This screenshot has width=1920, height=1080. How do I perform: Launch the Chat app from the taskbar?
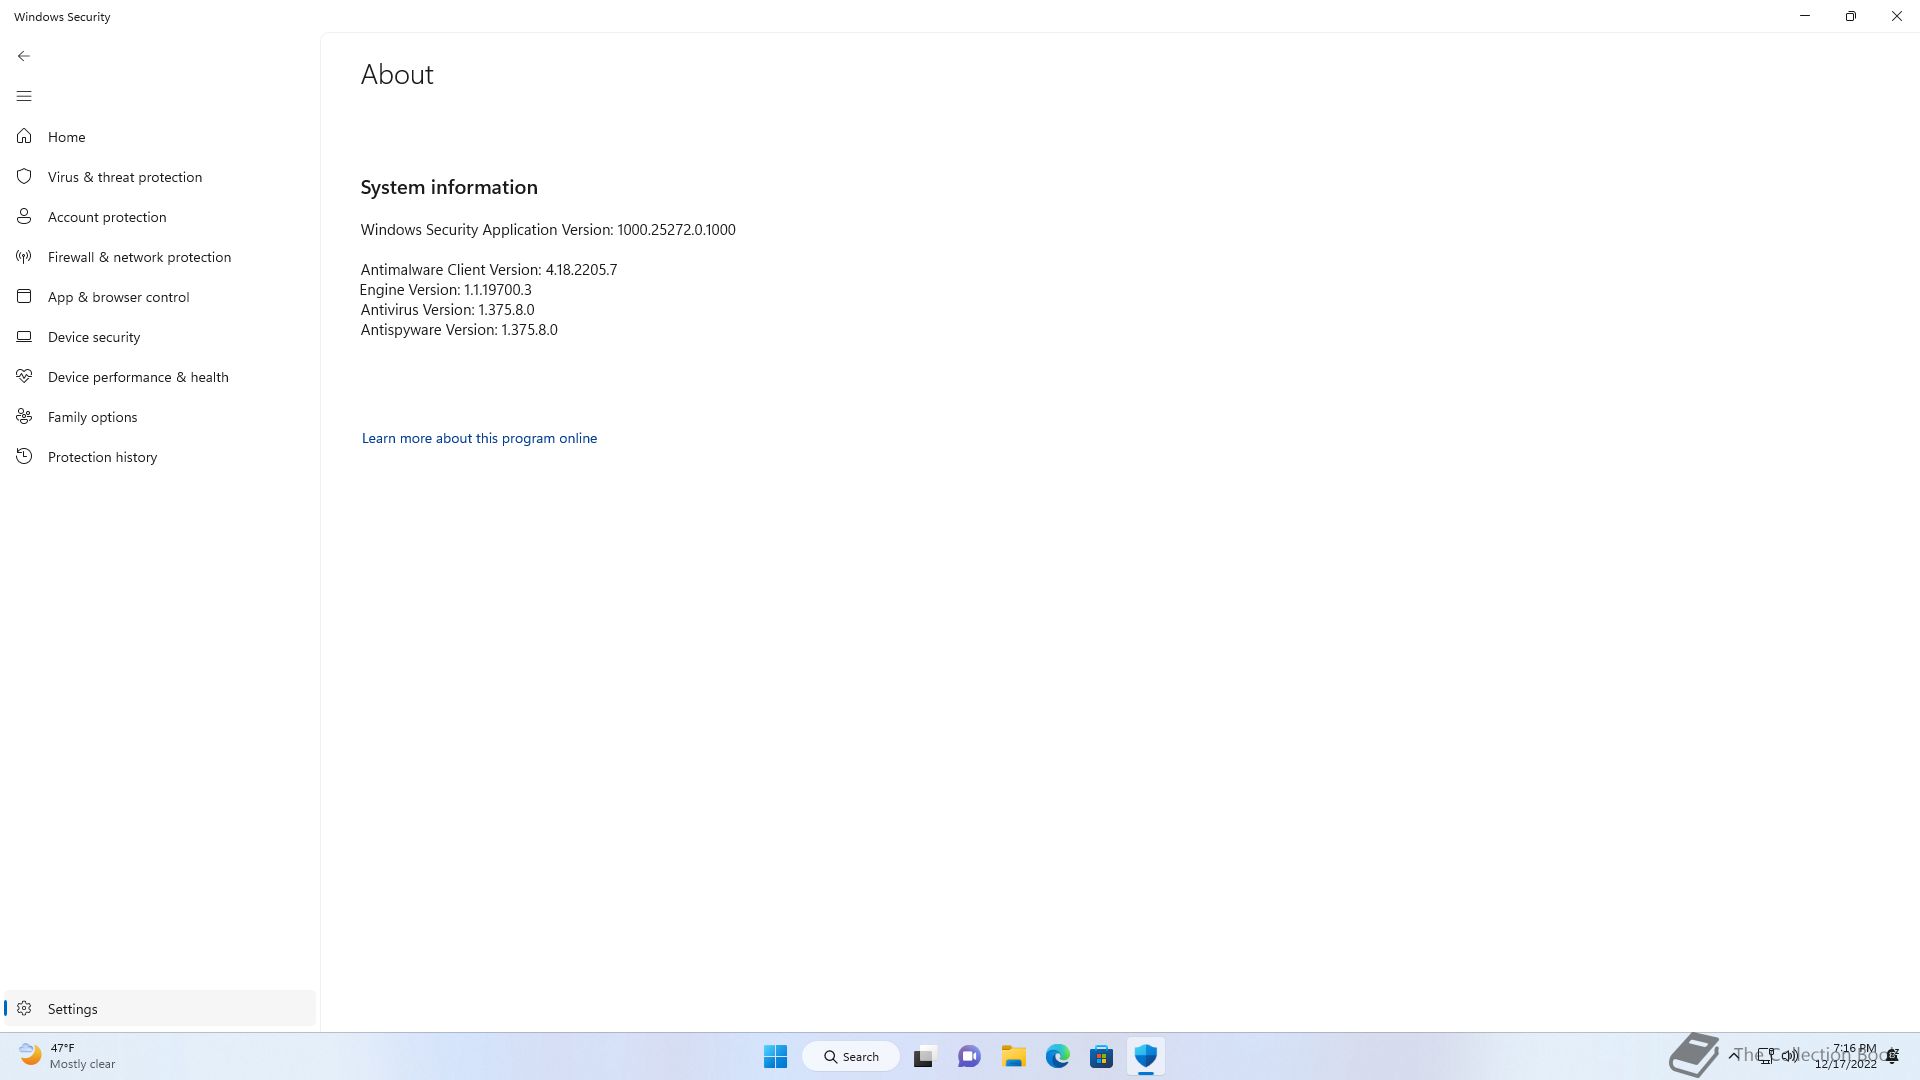pyautogui.click(x=969, y=1056)
